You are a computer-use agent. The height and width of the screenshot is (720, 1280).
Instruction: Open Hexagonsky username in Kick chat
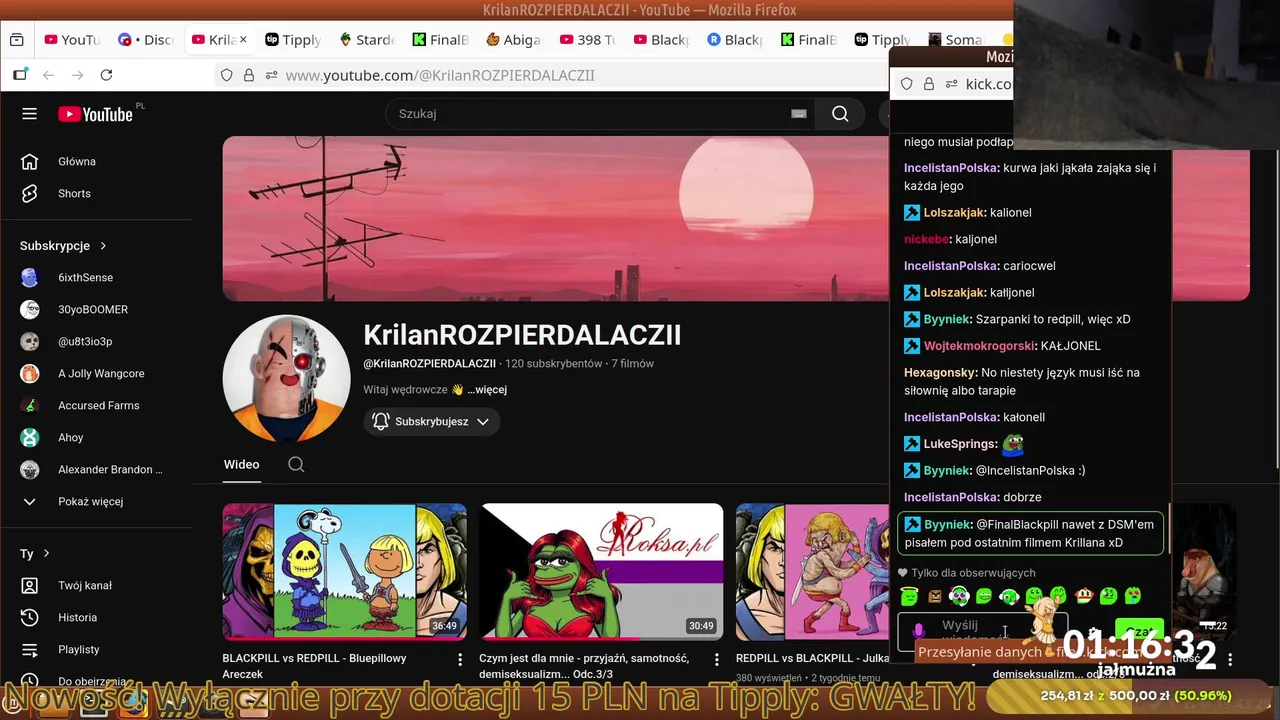click(x=940, y=372)
